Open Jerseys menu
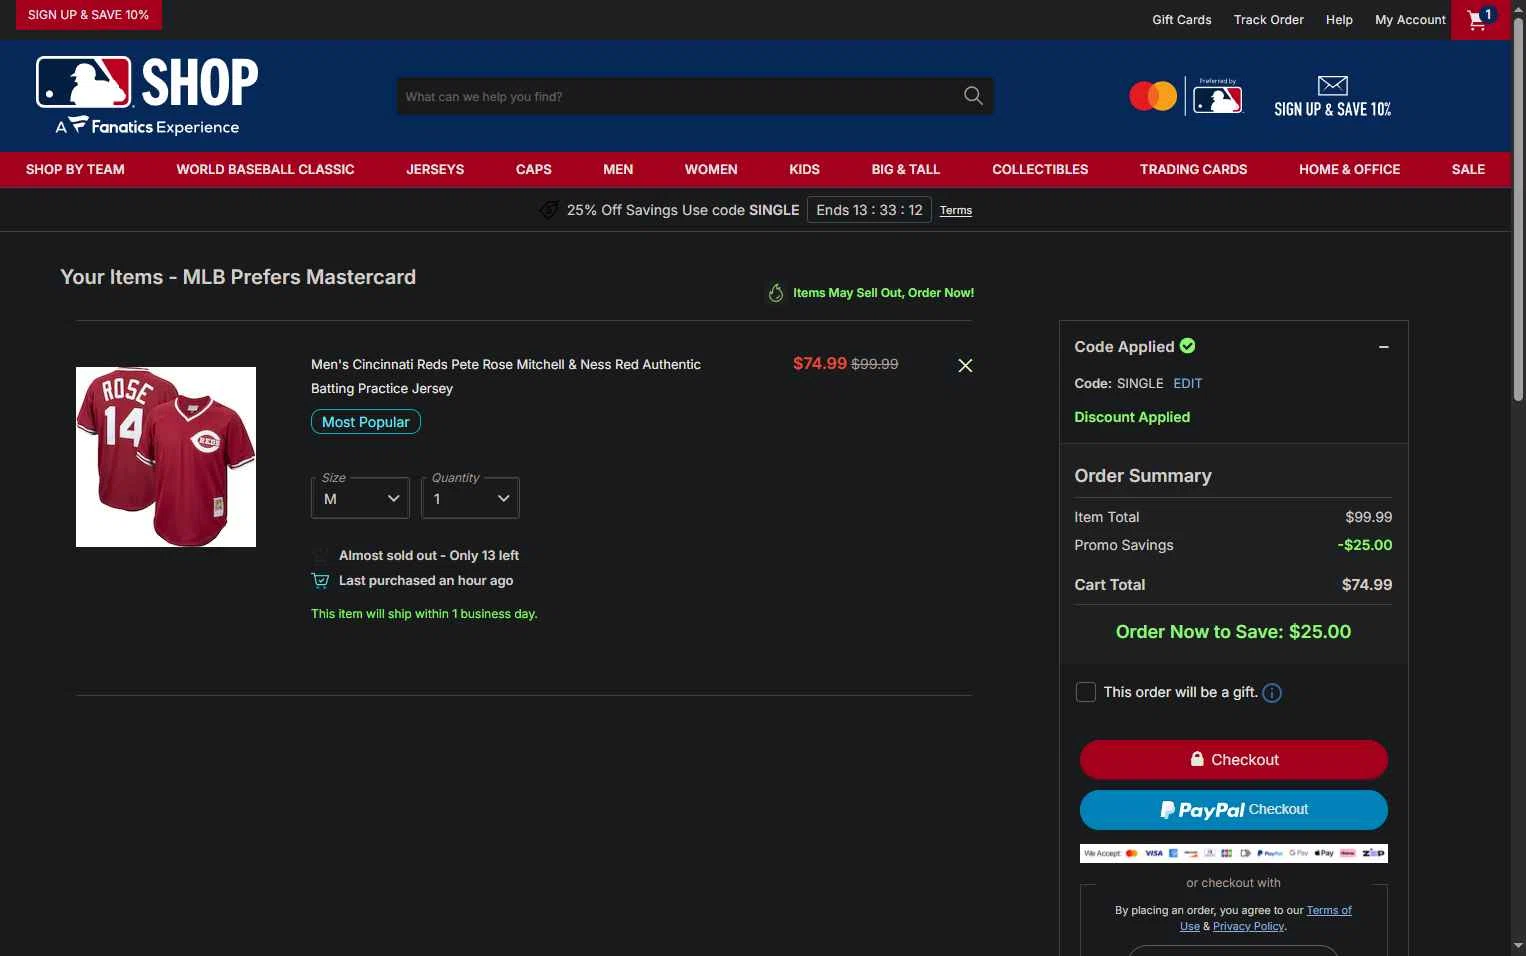This screenshot has height=956, width=1526. (435, 170)
